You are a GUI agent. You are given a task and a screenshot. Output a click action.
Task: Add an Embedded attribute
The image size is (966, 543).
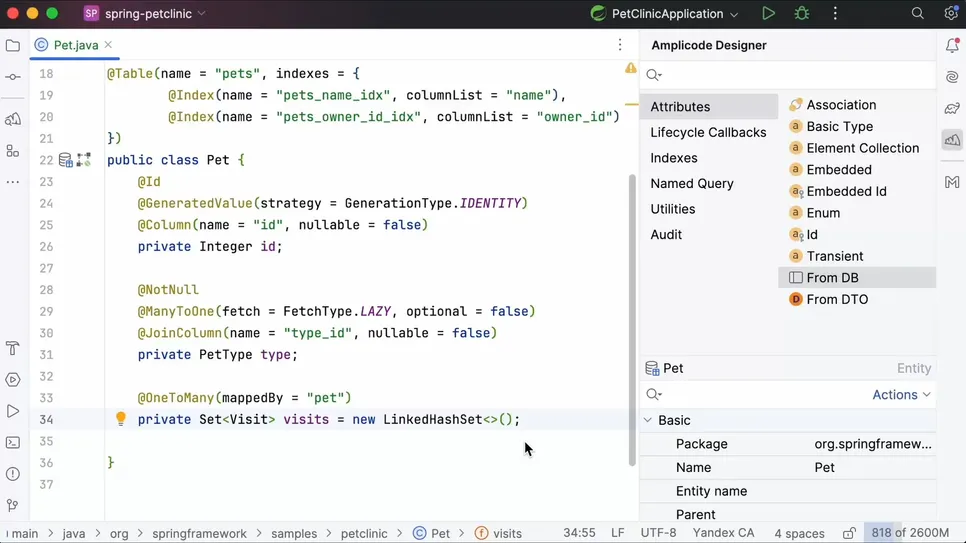[x=858, y=169]
